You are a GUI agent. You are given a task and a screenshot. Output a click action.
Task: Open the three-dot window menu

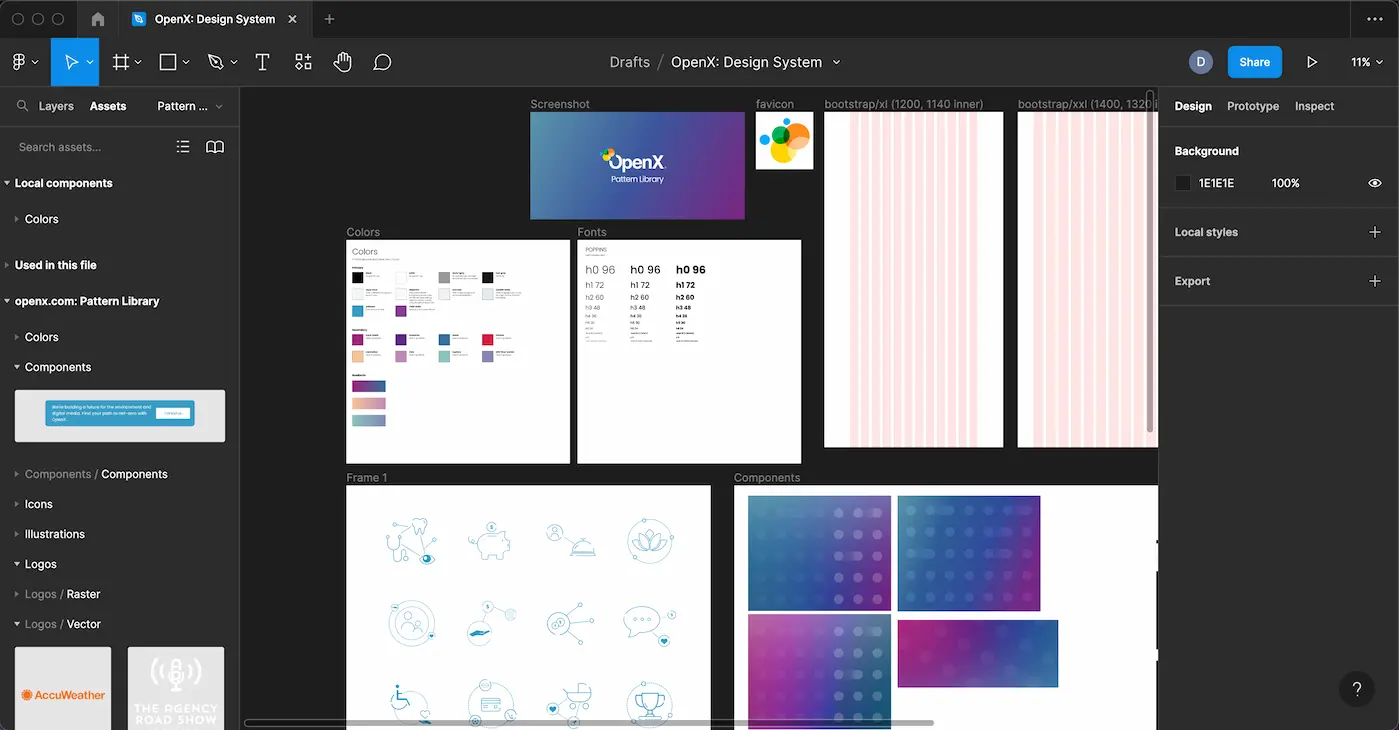coord(1374,19)
